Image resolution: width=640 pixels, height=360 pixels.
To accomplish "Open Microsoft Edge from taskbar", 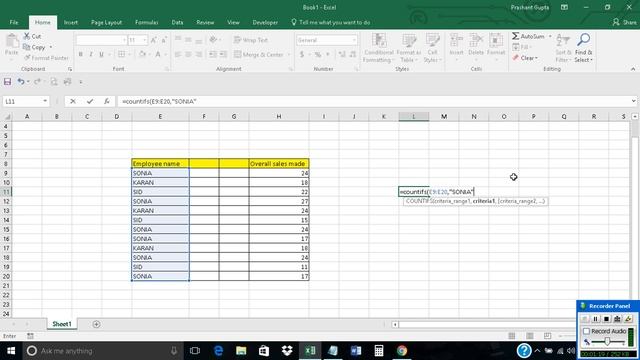I will (x=218, y=351).
